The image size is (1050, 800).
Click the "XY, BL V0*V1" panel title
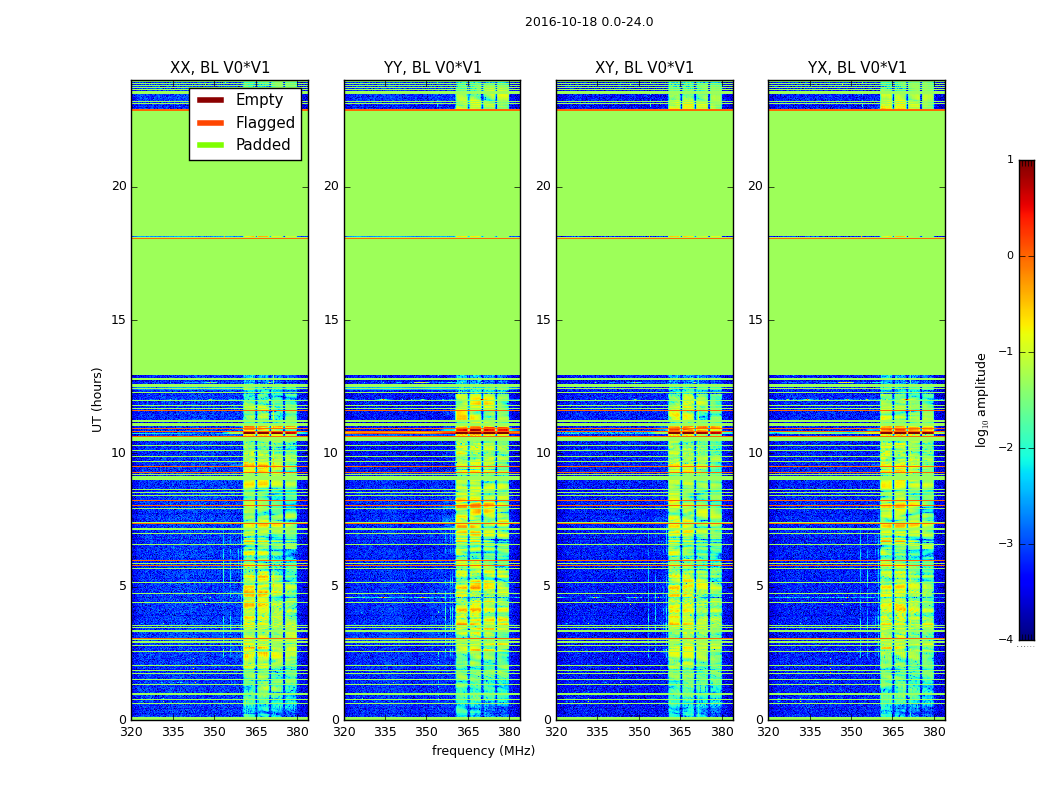[644, 68]
